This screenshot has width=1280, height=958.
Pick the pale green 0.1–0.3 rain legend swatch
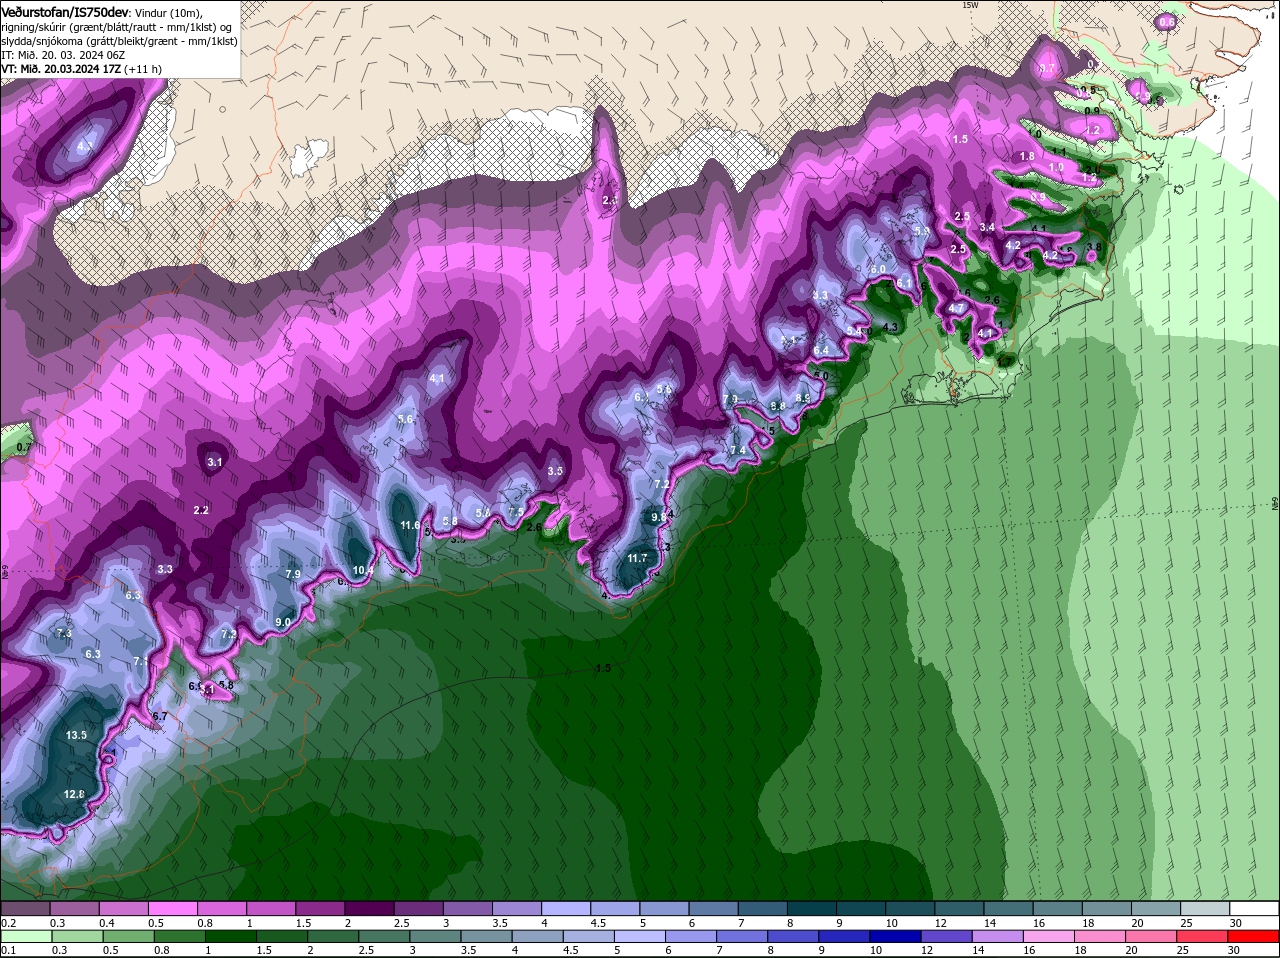26,937
